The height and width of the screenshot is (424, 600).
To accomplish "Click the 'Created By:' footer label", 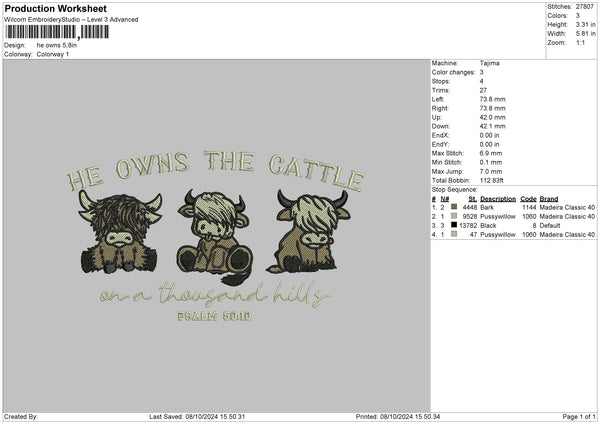I will (x=21, y=416).
